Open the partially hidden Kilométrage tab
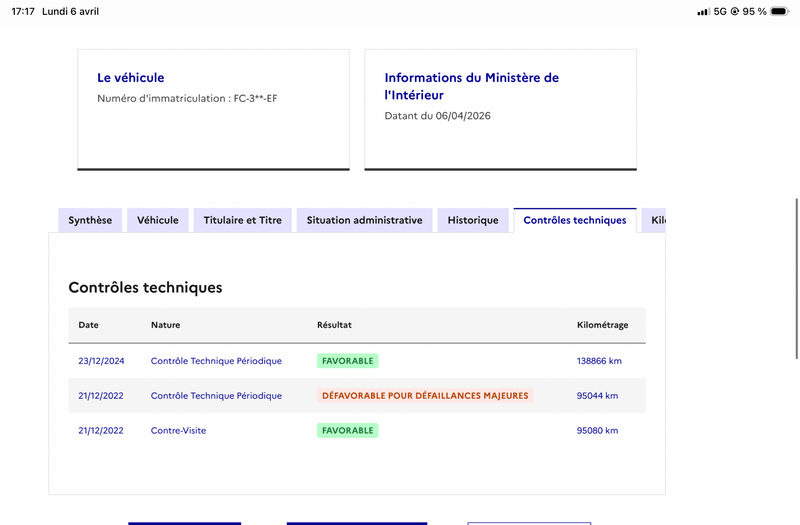Image resolution: width=800 pixels, height=525 pixels. point(654,220)
